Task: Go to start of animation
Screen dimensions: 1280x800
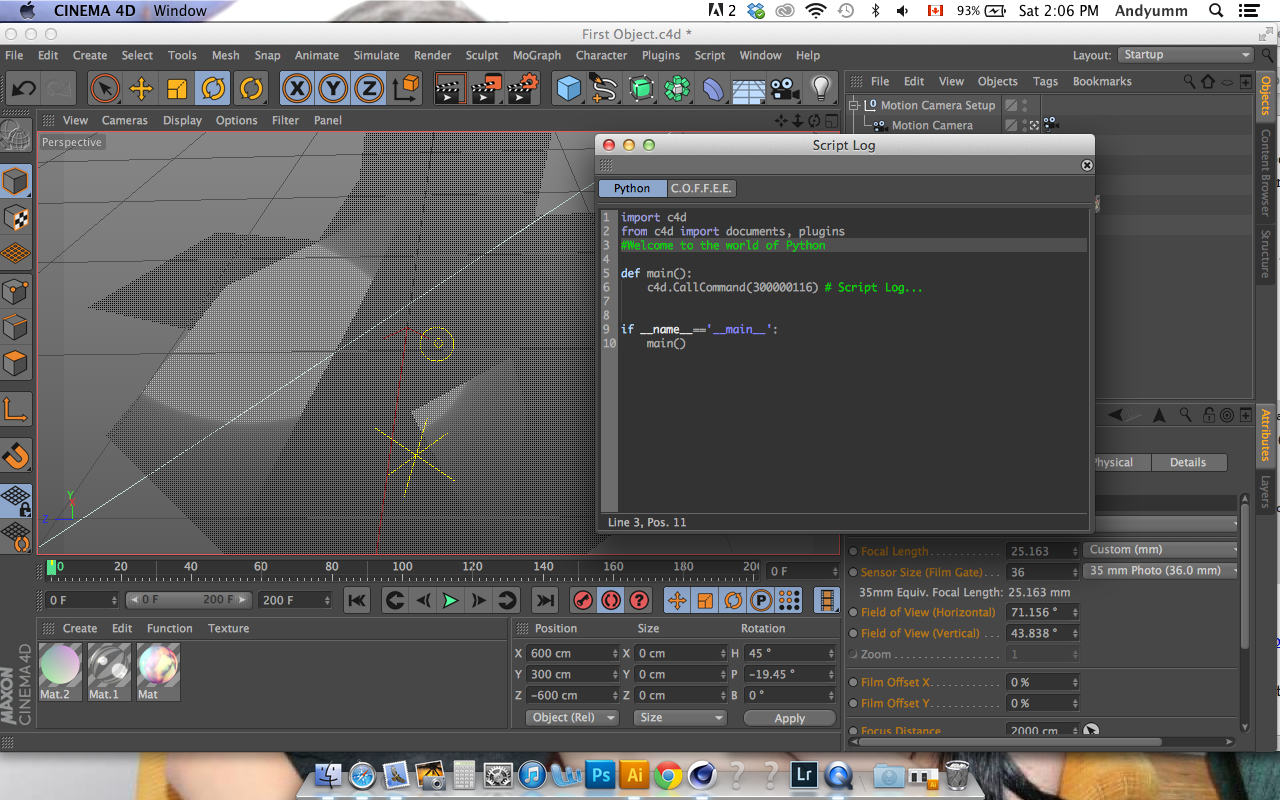Action: coord(357,600)
